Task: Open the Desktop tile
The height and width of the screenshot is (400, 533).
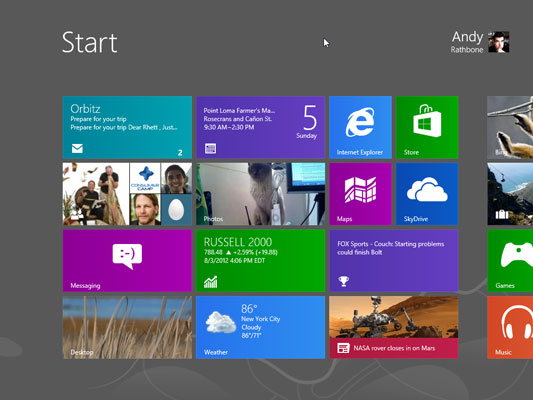Action: [x=127, y=327]
